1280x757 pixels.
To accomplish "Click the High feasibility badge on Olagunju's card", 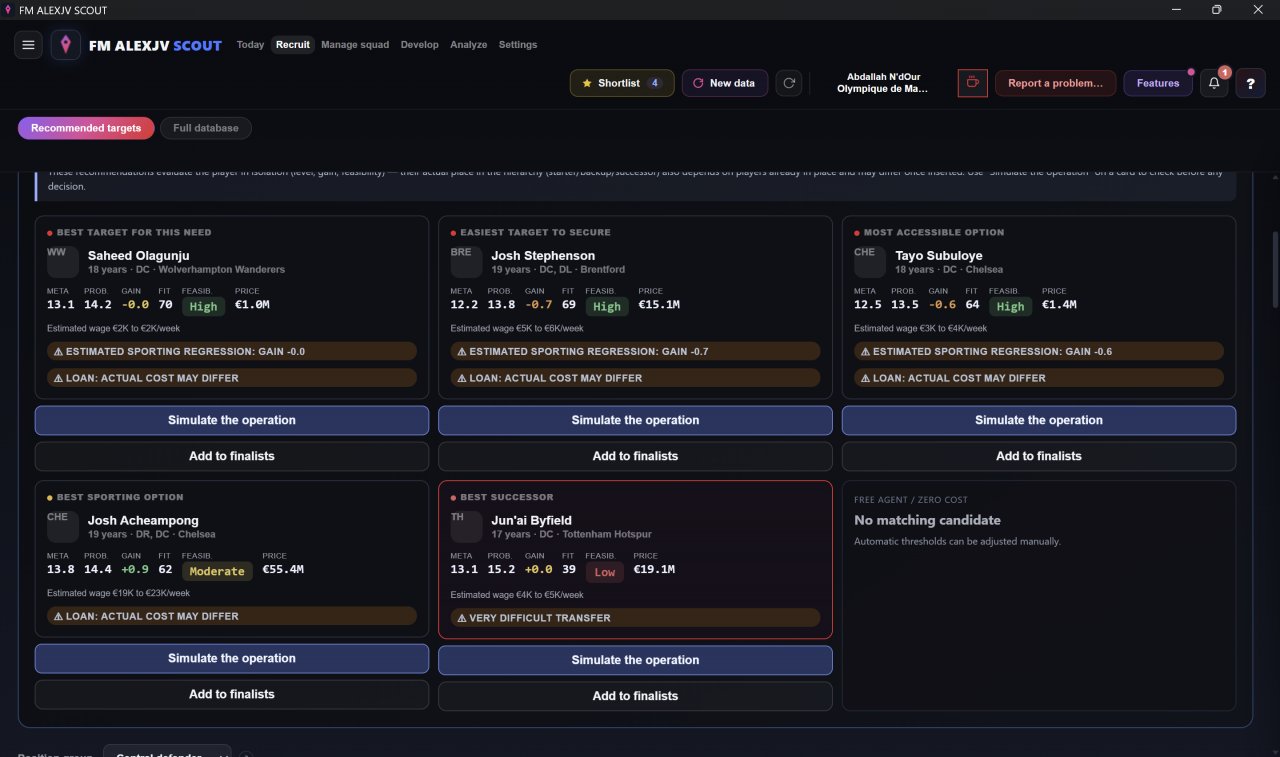I will [203, 306].
